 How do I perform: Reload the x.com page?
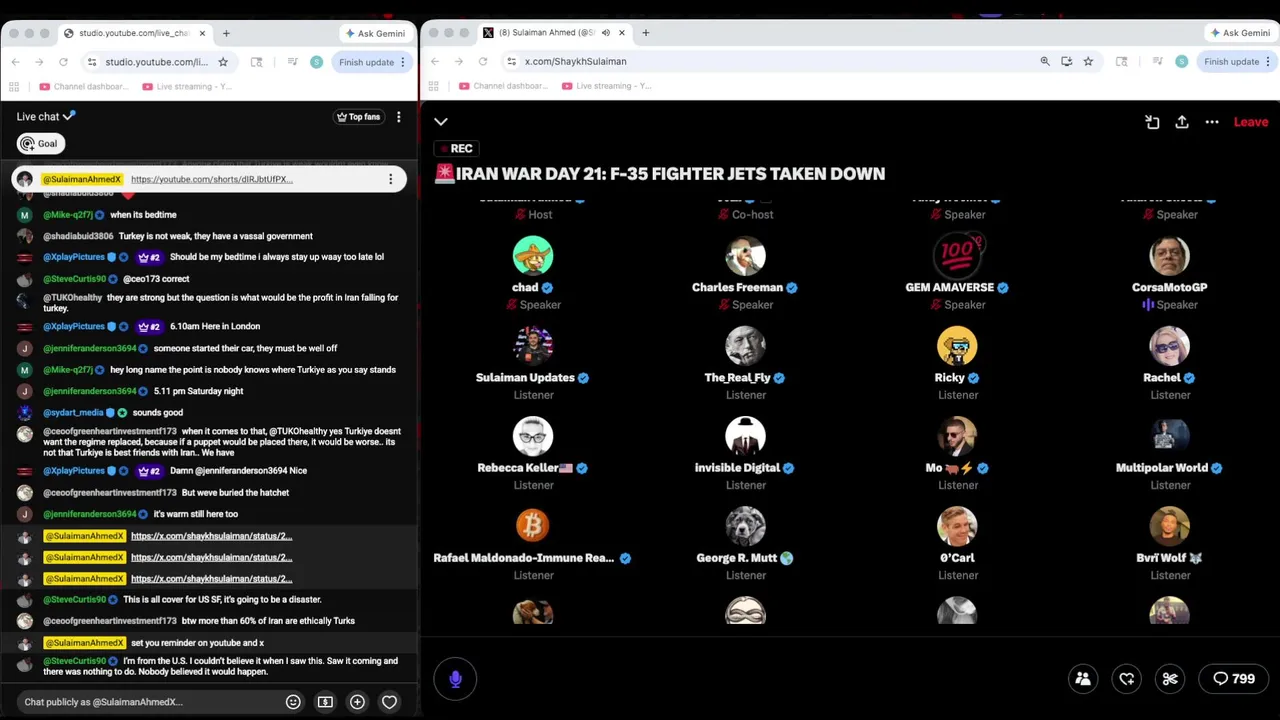coord(482,62)
